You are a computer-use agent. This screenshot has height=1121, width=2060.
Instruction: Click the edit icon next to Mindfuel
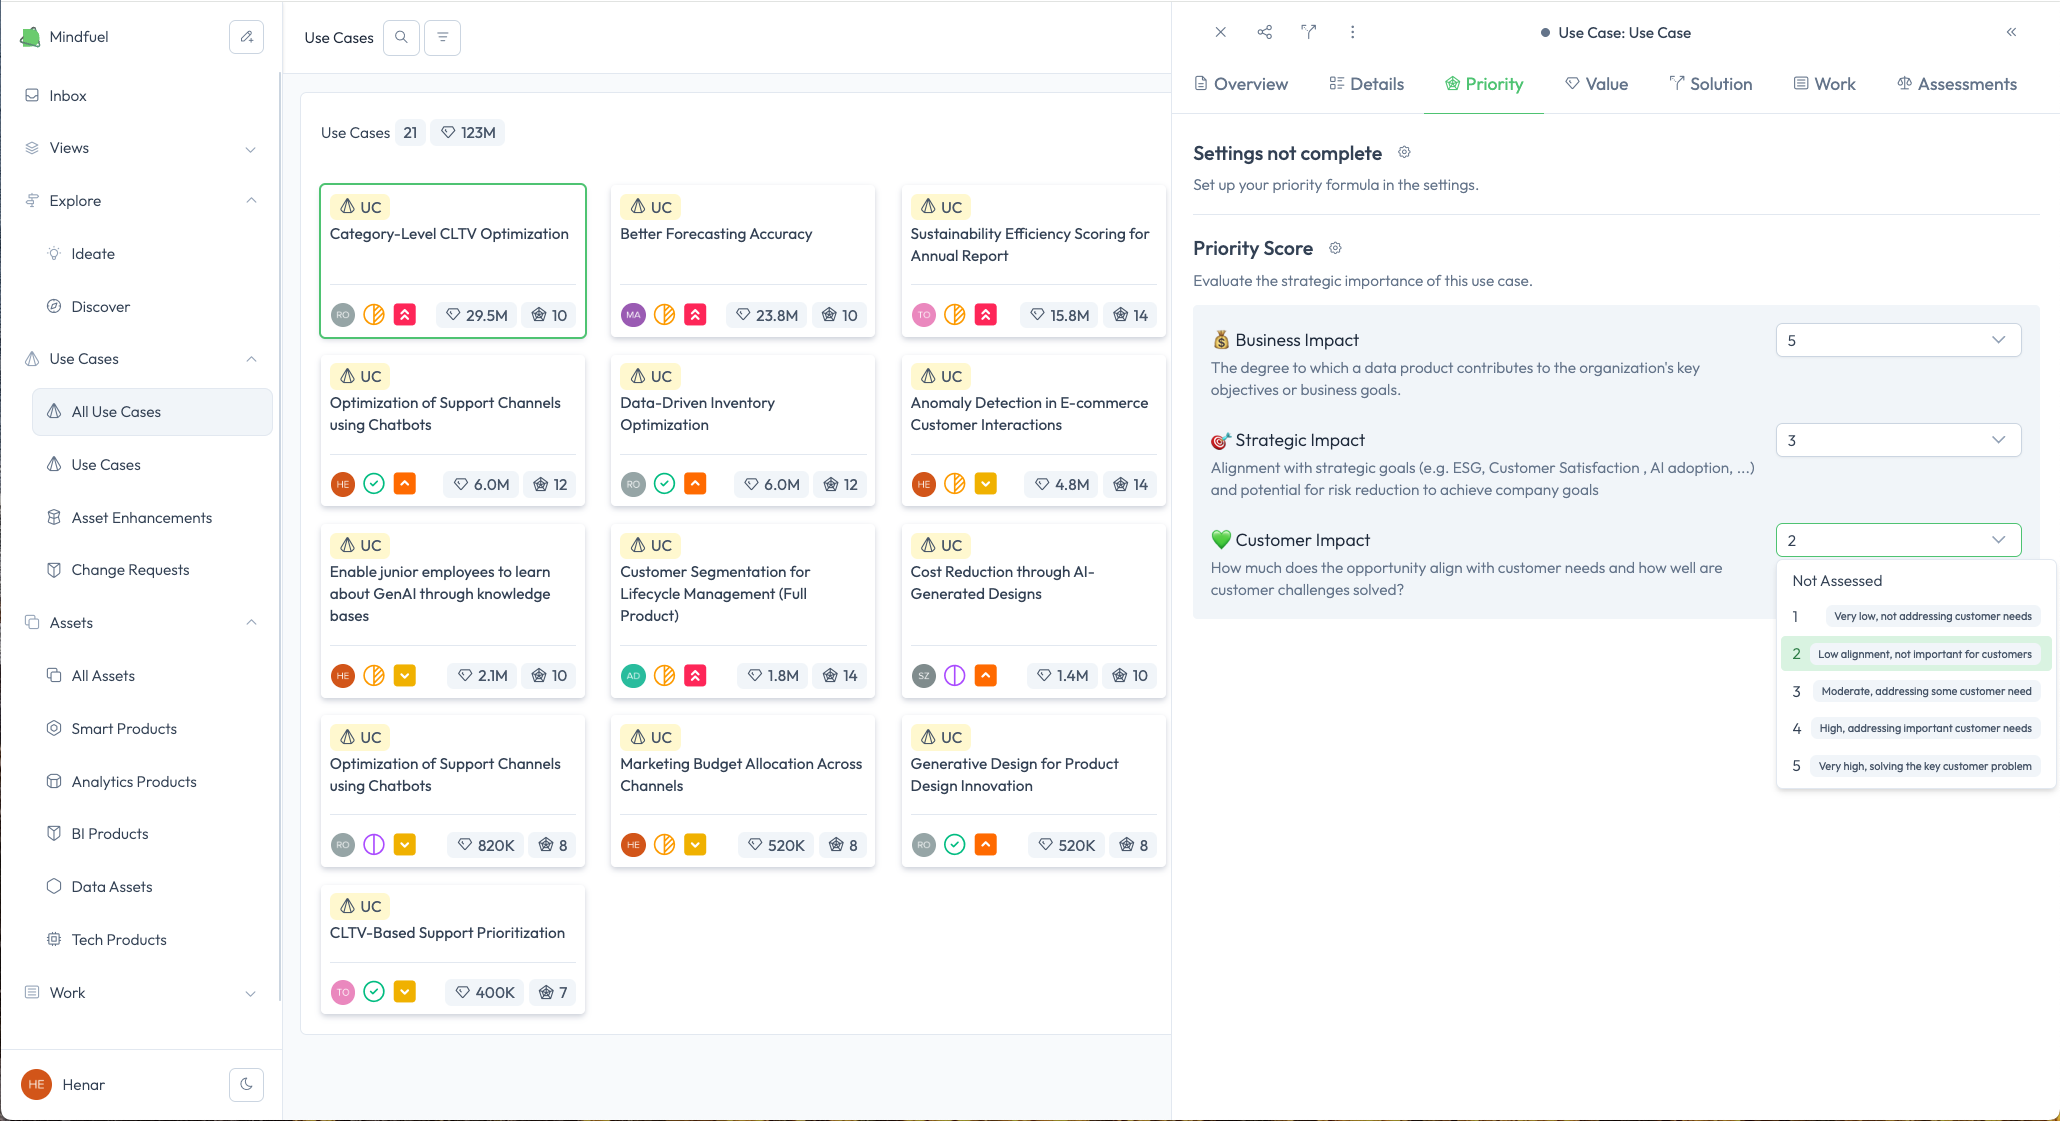246,37
